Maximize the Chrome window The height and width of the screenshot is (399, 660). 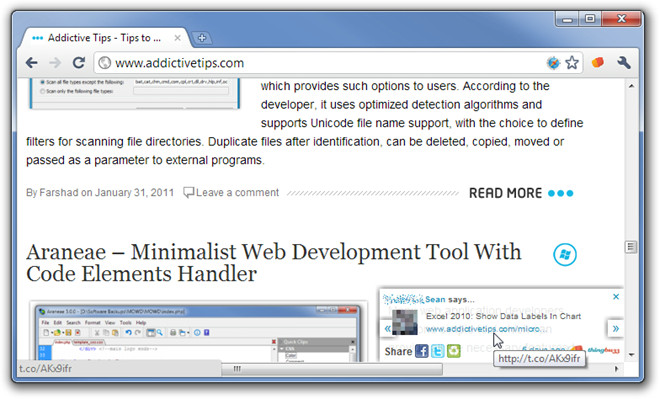pos(590,19)
